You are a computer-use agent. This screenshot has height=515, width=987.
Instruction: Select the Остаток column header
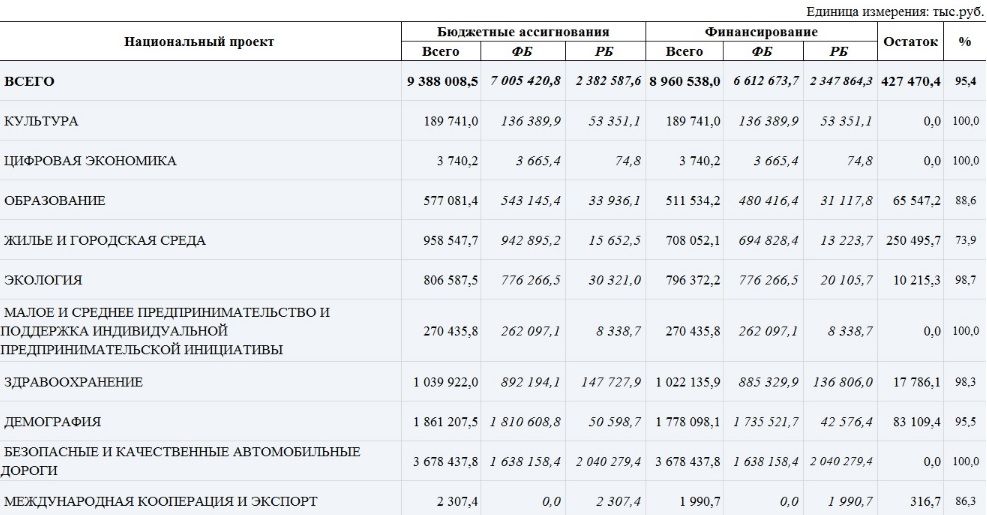pyautogui.click(x=910, y=42)
